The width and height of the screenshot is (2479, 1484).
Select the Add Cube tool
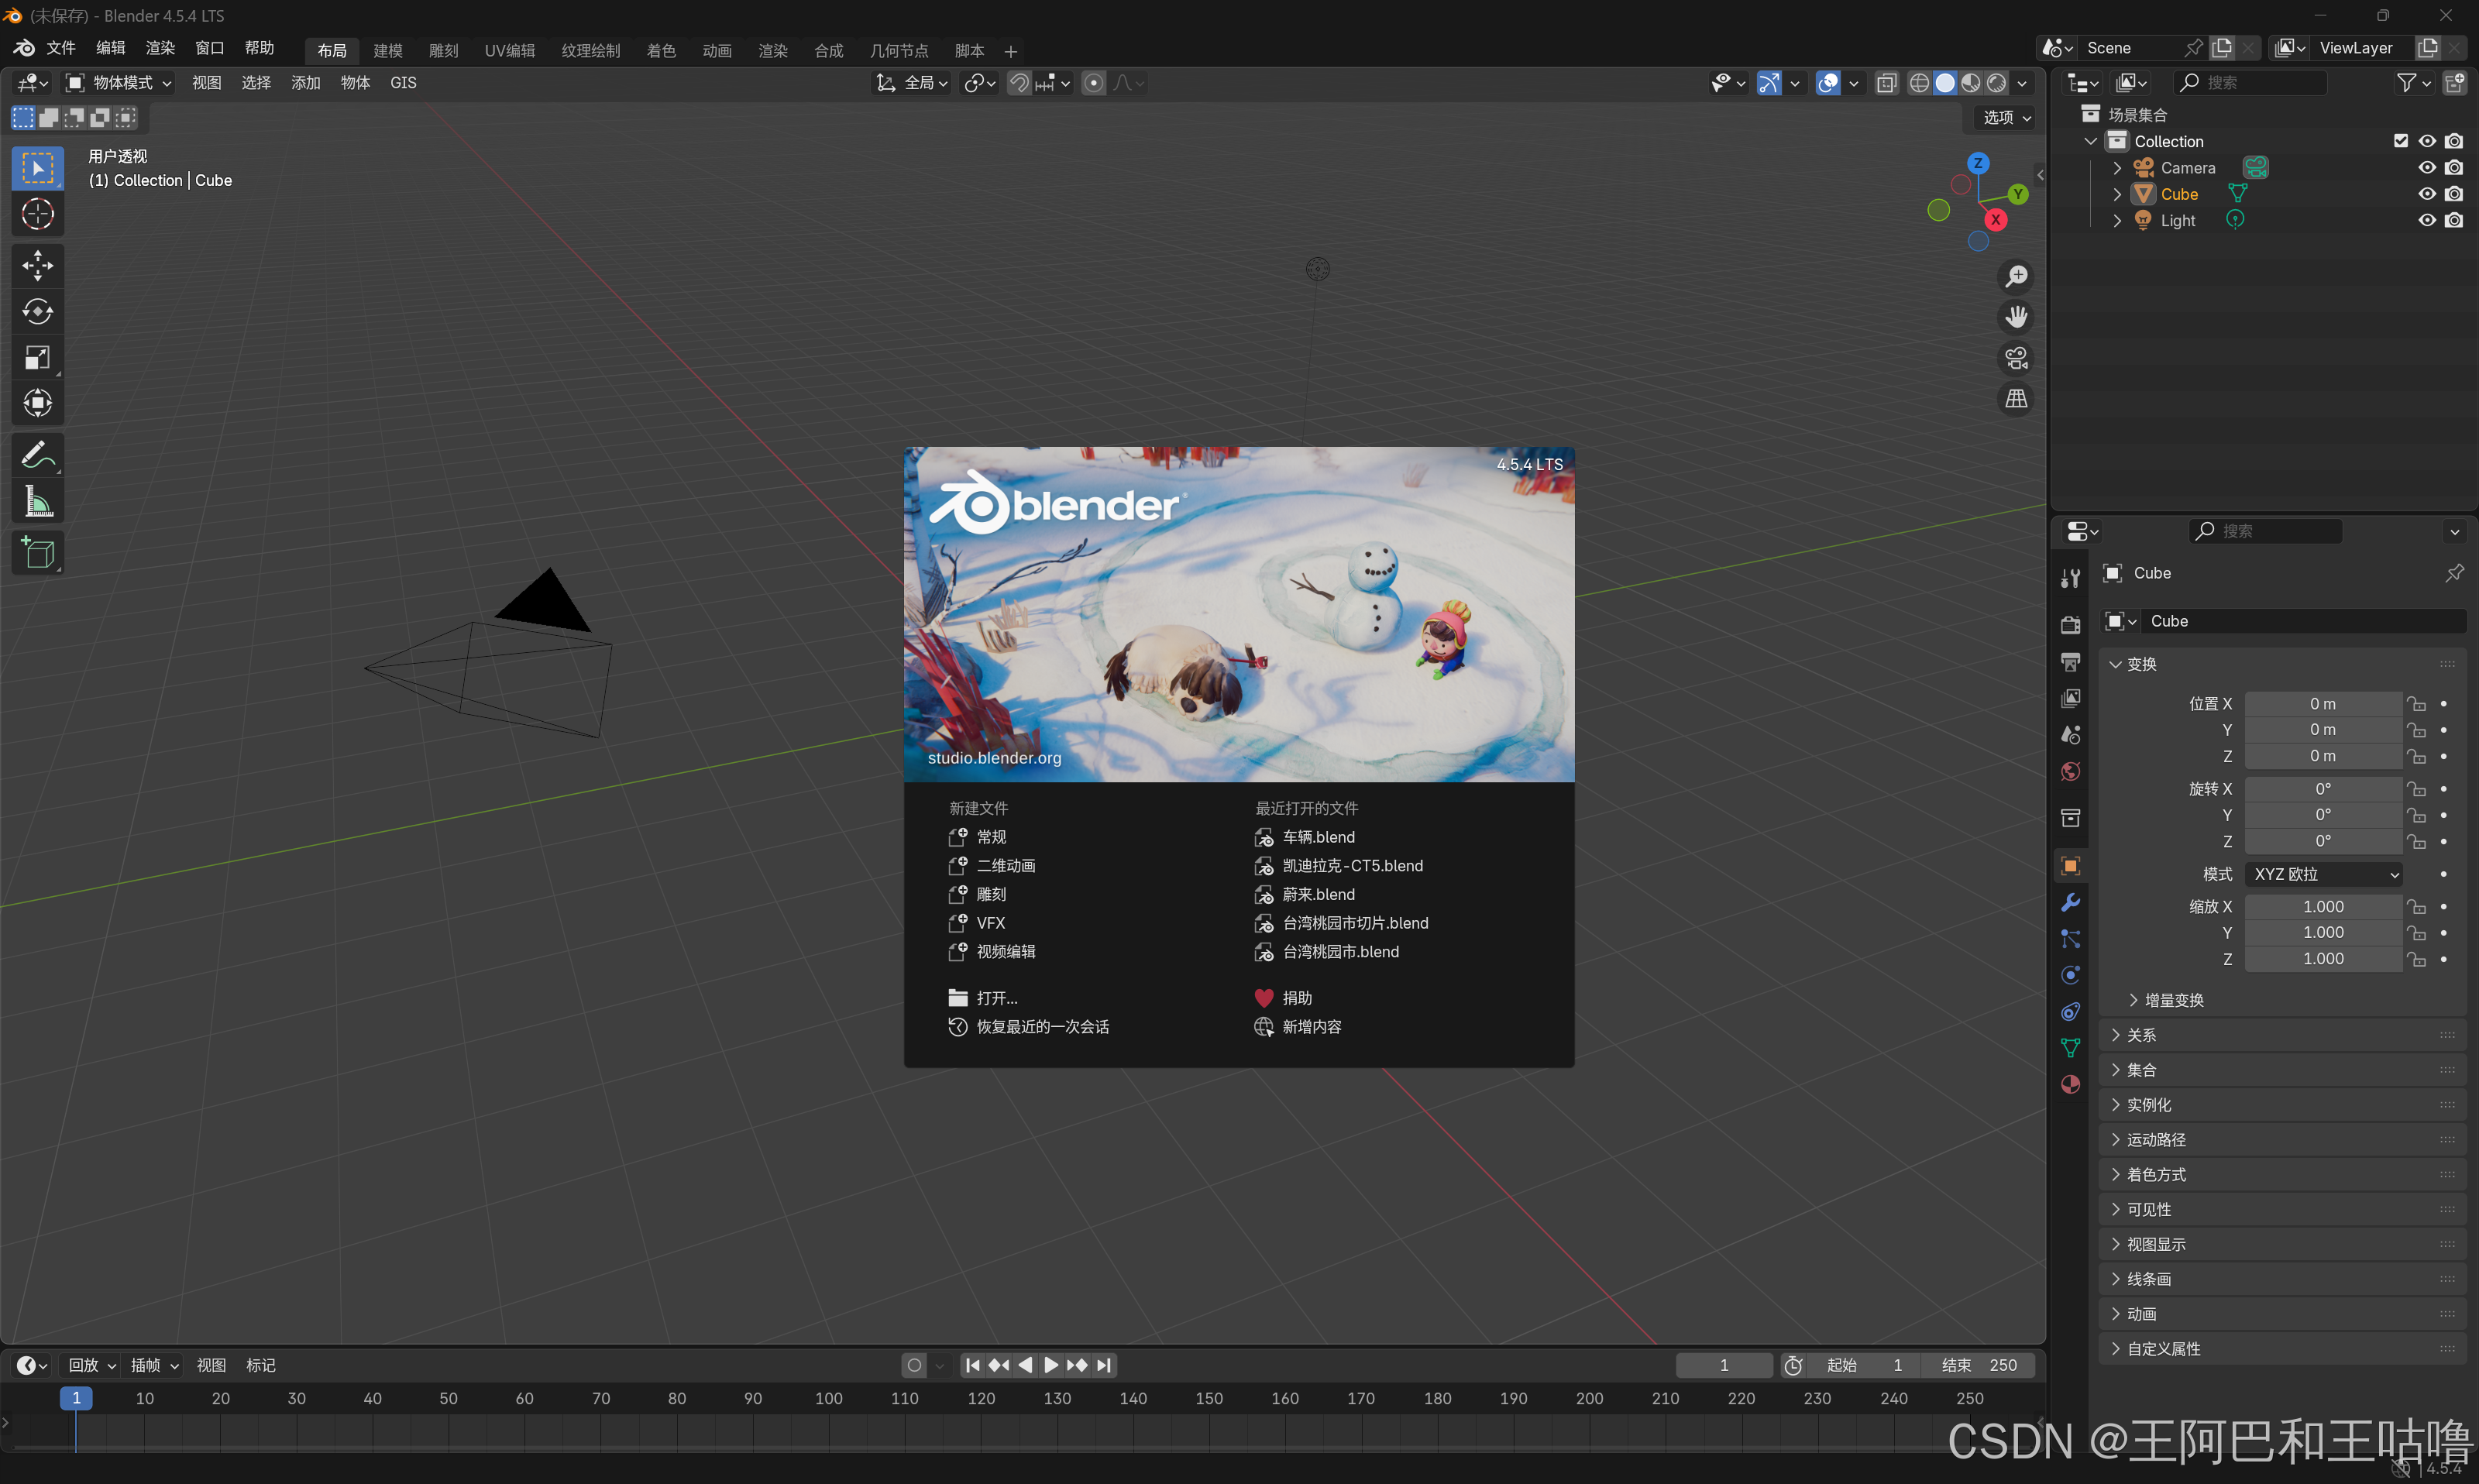pos(38,552)
